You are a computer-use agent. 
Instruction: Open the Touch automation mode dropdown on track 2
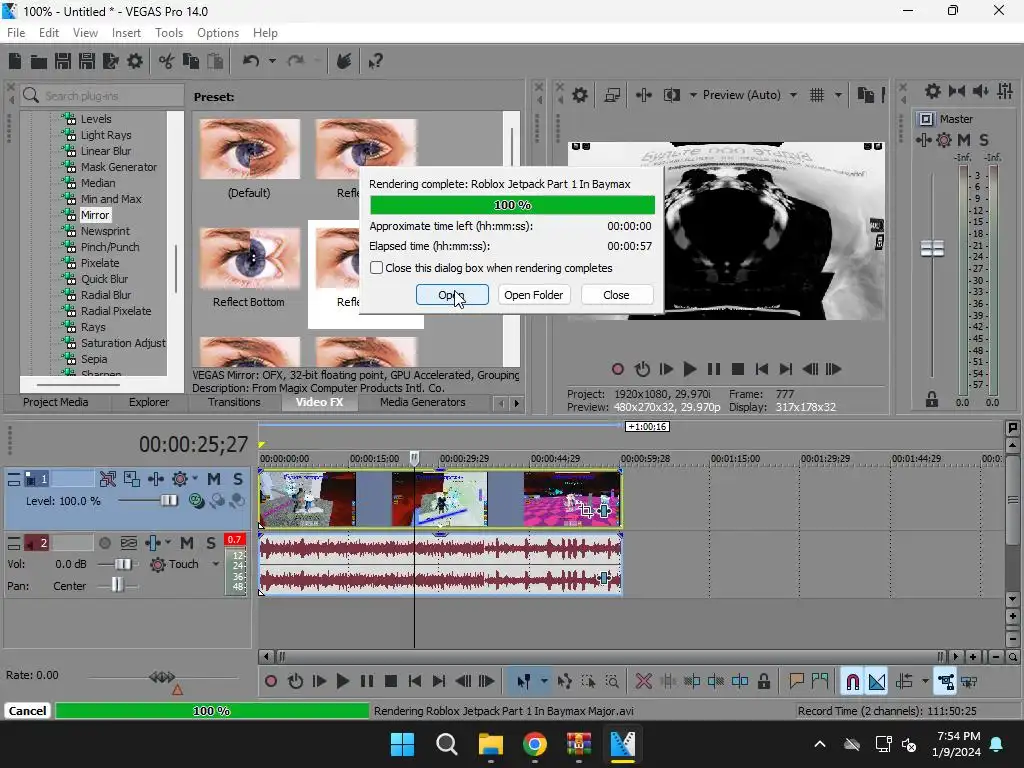[x=216, y=564]
